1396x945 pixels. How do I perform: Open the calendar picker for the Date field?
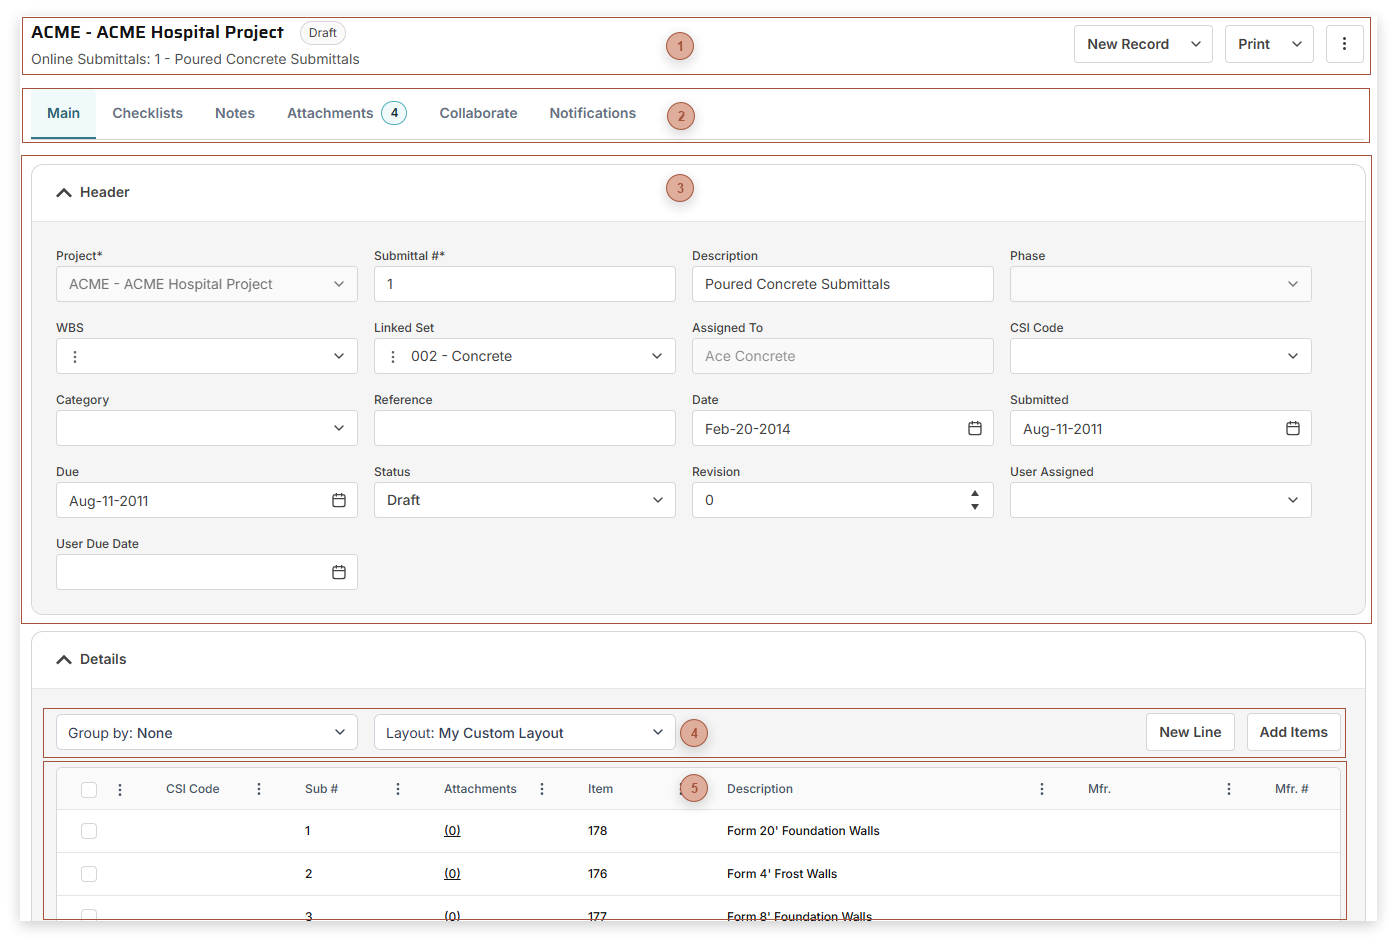(975, 428)
